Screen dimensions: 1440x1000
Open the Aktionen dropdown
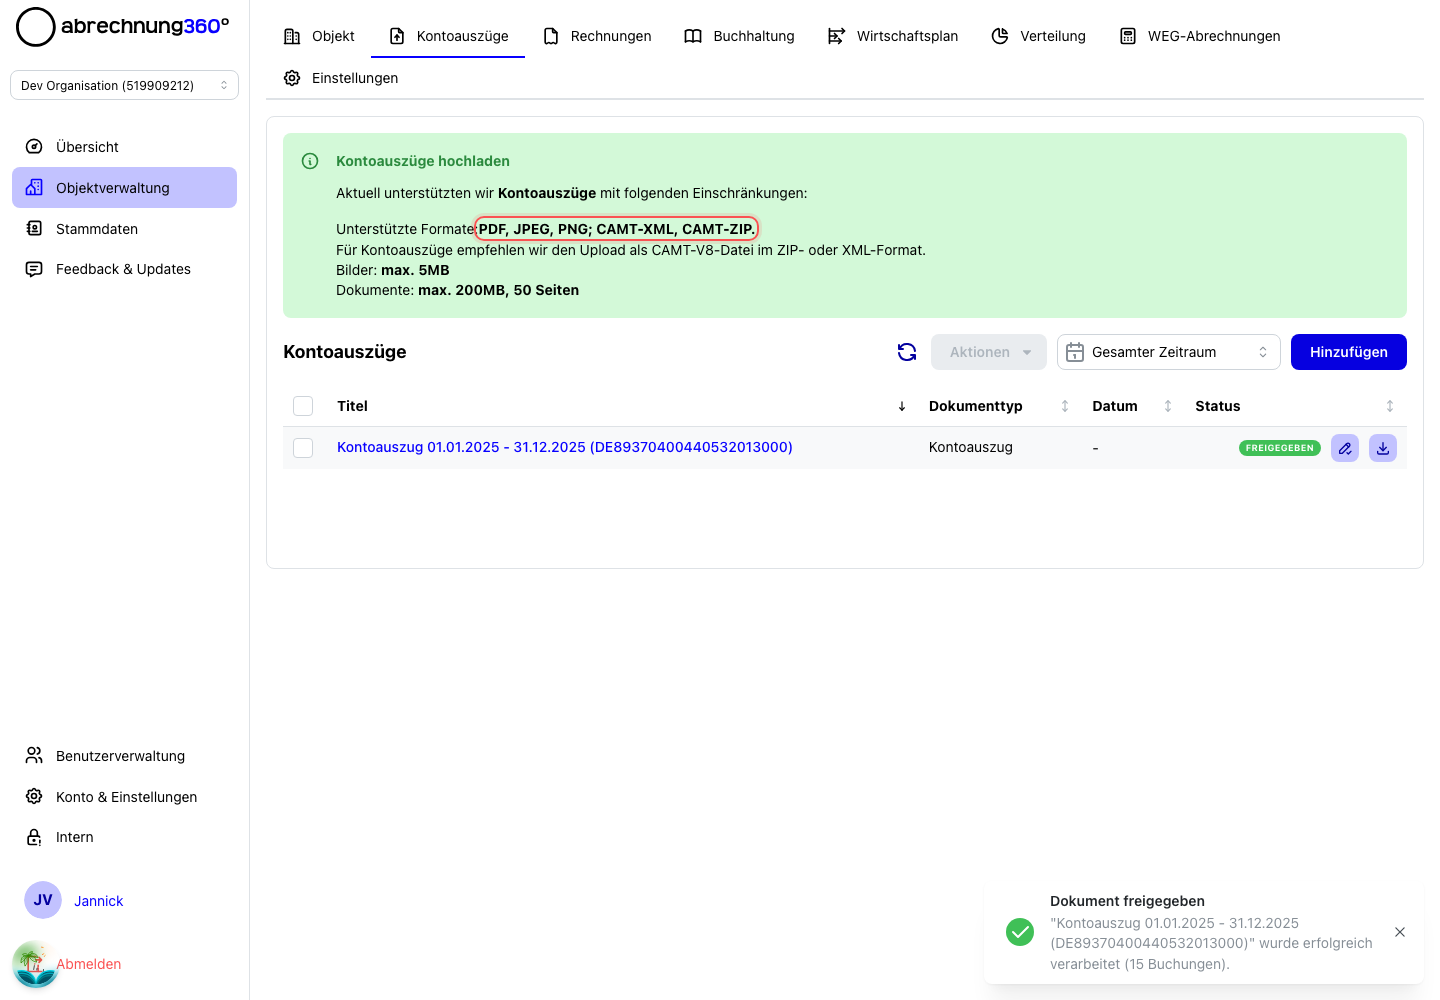989,352
